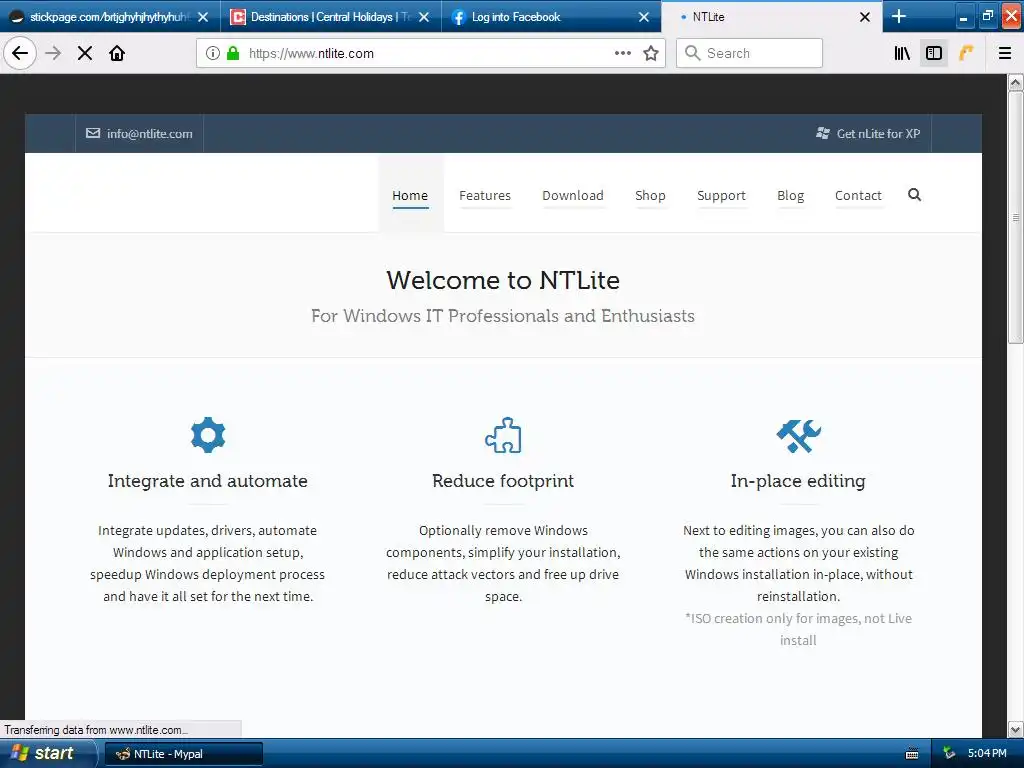1024x768 pixels.
Task: Click the Reduce footprint heading
Action: click(x=503, y=481)
